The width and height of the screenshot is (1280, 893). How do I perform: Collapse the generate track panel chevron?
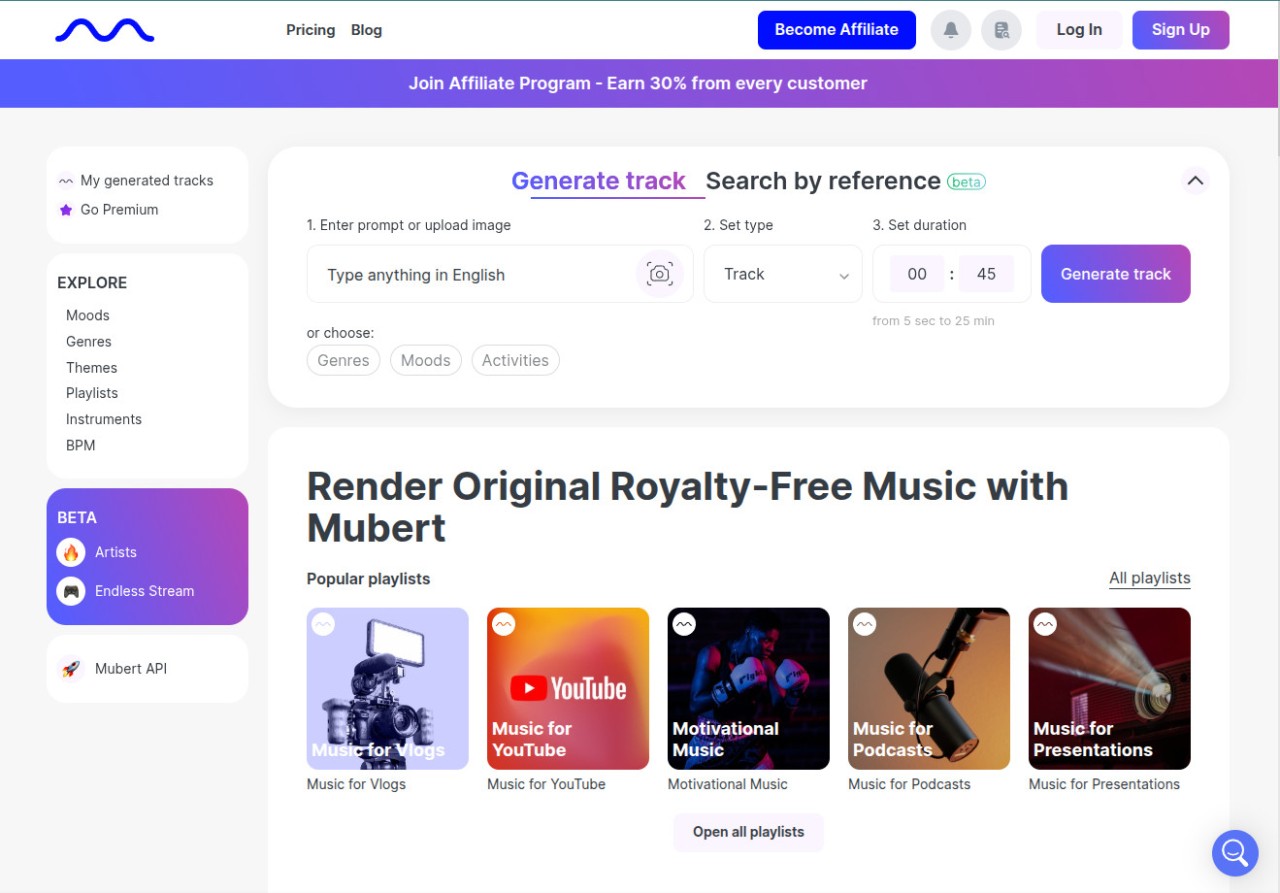click(1194, 181)
